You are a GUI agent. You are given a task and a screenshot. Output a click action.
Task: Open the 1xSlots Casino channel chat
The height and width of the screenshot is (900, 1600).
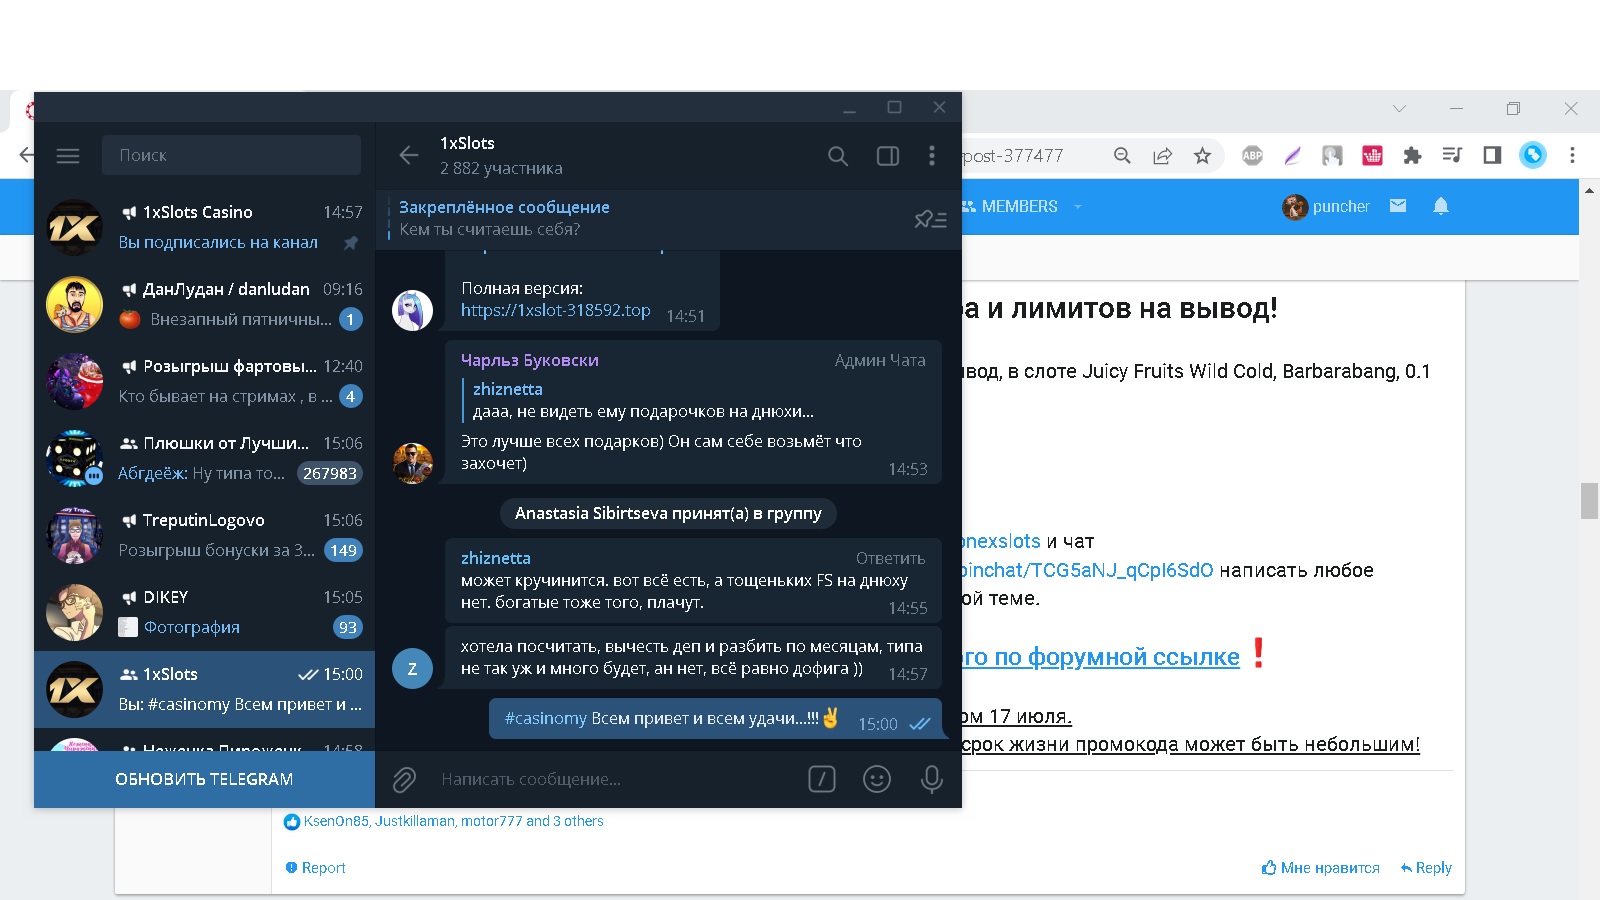tap(204, 227)
